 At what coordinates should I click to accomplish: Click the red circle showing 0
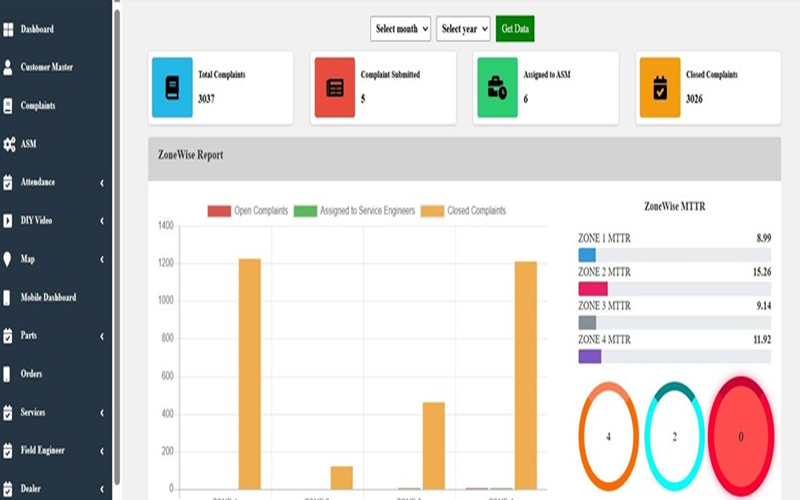(x=741, y=436)
